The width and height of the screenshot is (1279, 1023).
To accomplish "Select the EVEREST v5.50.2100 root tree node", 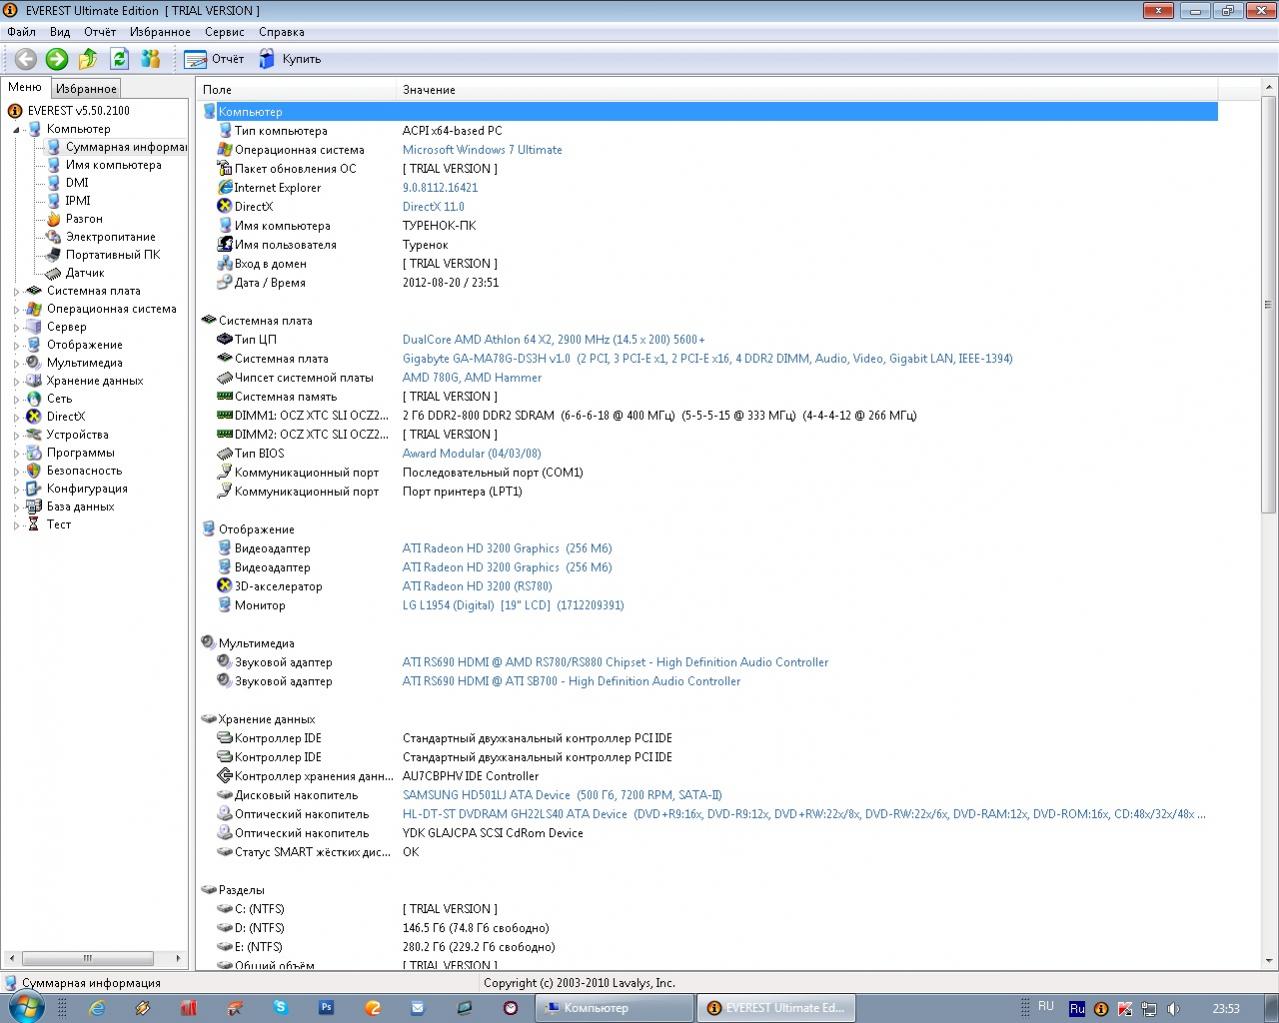I will tap(78, 111).
